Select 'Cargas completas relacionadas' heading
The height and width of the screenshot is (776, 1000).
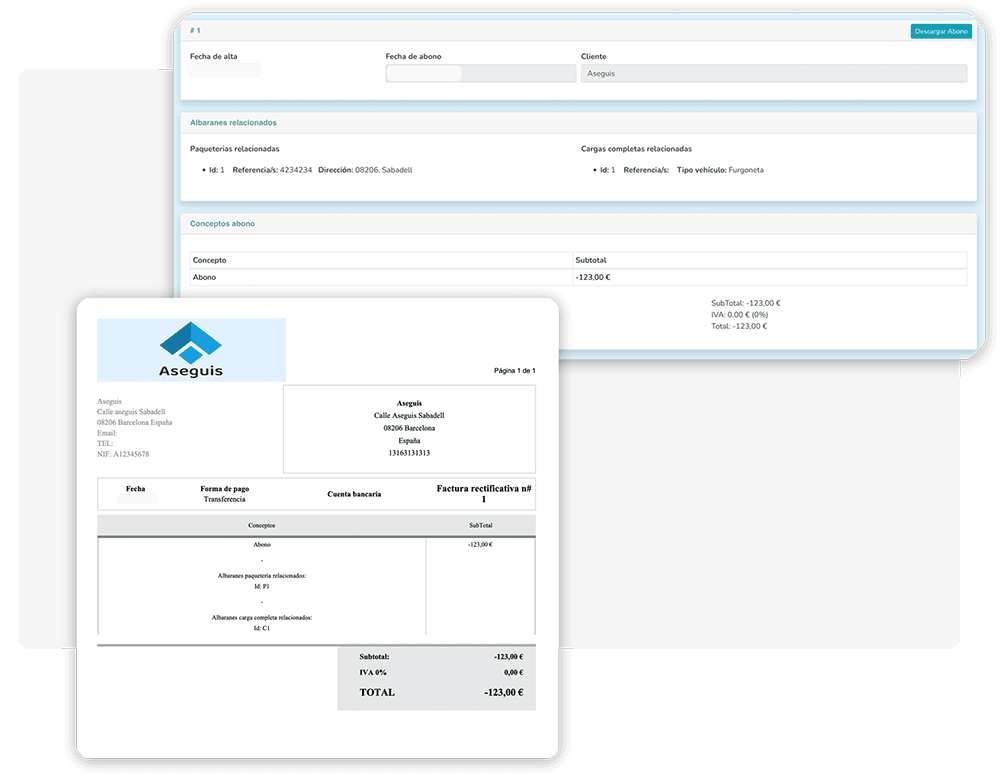(x=636, y=149)
